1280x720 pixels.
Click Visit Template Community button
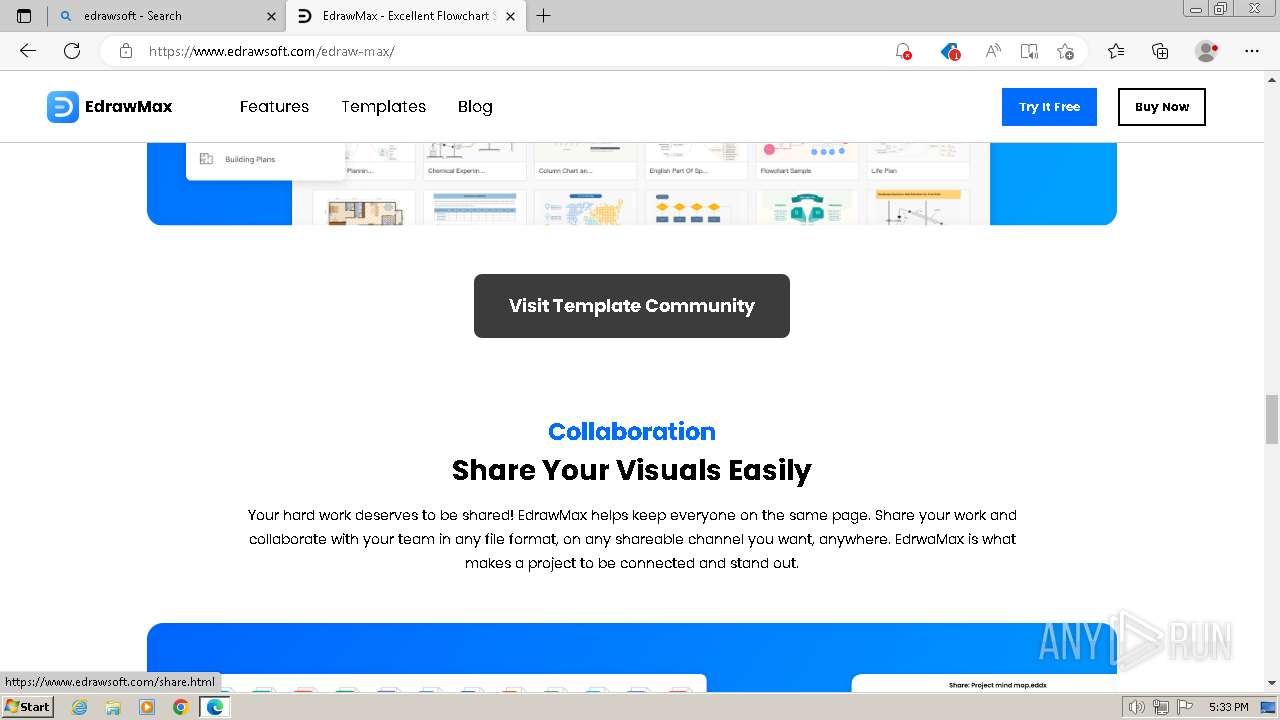tap(632, 306)
